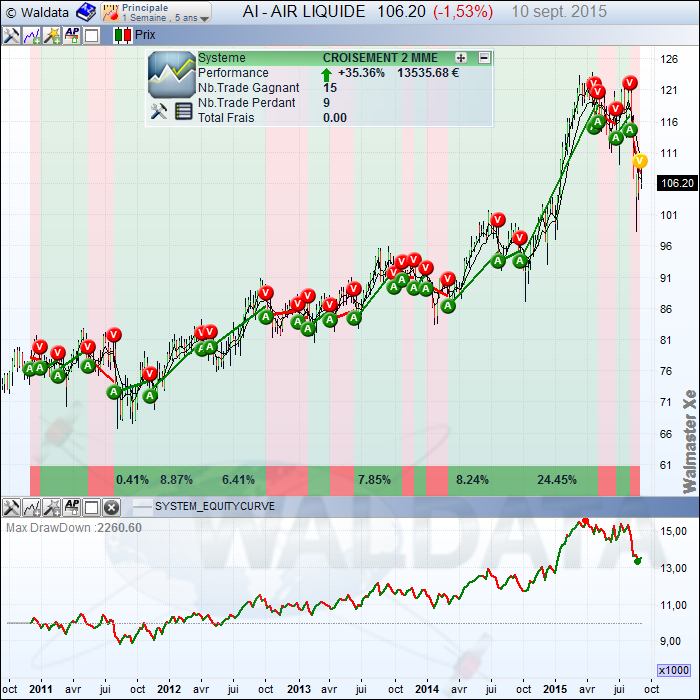
Task: Expand system info box with plus button
Action: click(x=461, y=58)
